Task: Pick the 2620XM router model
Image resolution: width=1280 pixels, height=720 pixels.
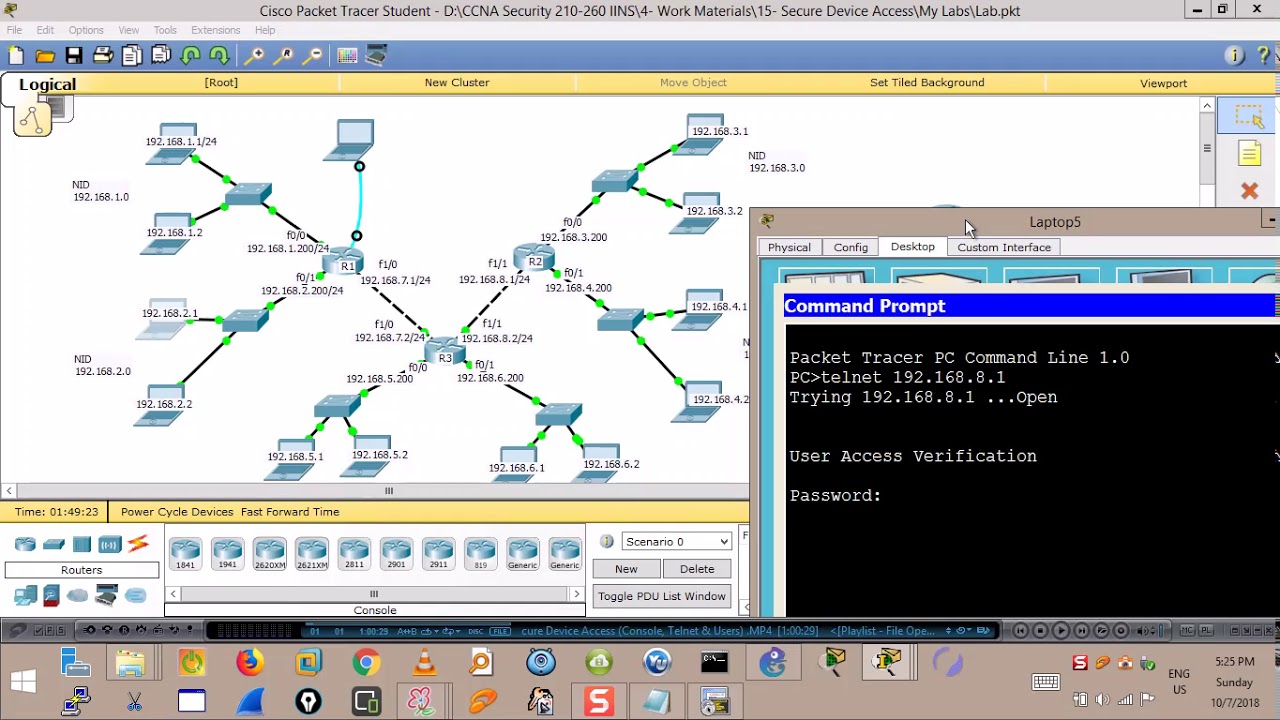Action: 270,554
